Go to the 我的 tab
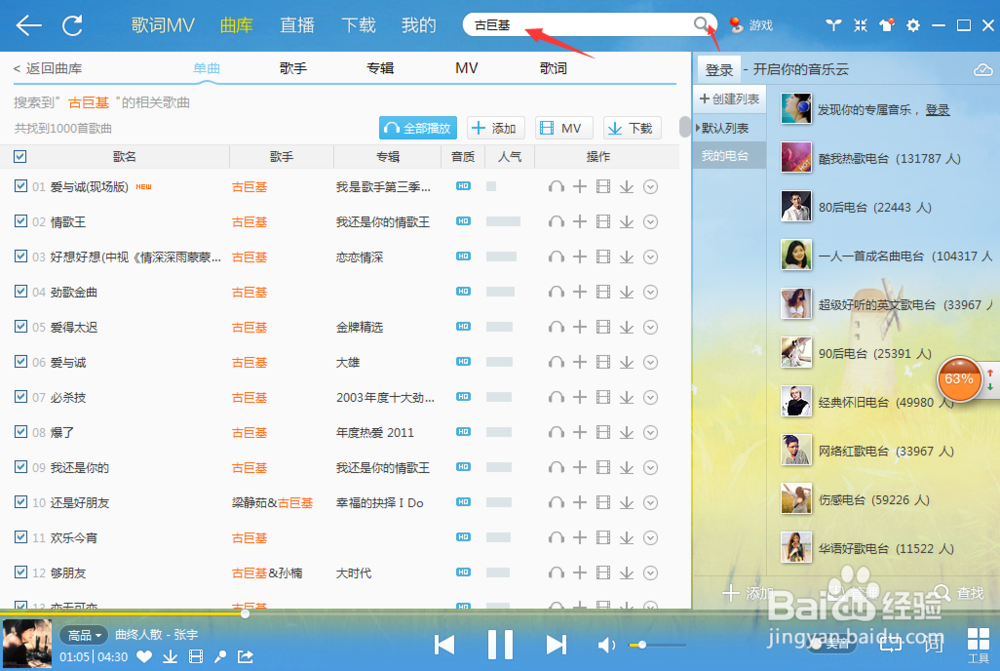This screenshot has width=1000, height=671. (x=418, y=26)
